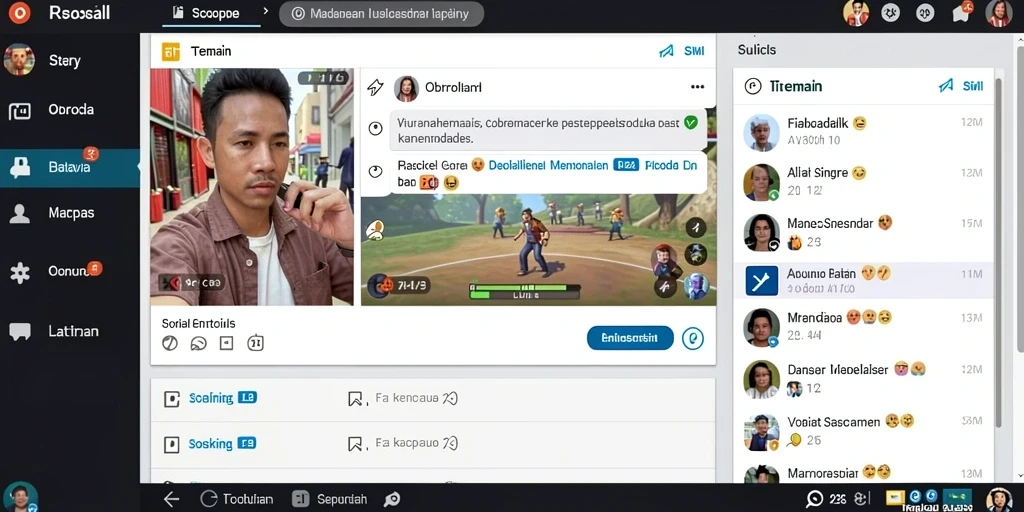Click the square icon under Sorial Enrtoiils

click(x=226, y=343)
